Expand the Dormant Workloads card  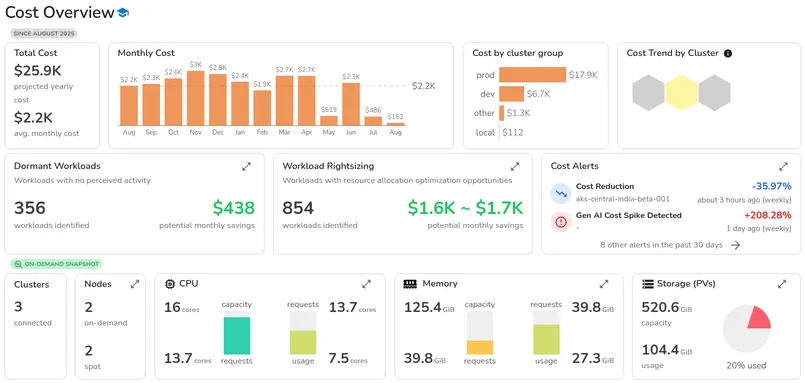tap(247, 167)
